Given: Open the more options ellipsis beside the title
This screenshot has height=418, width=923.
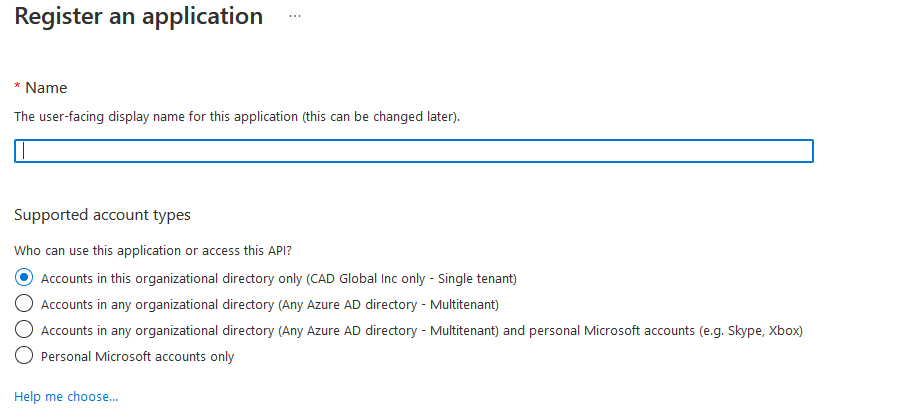Looking at the screenshot, I should (x=295, y=17).
